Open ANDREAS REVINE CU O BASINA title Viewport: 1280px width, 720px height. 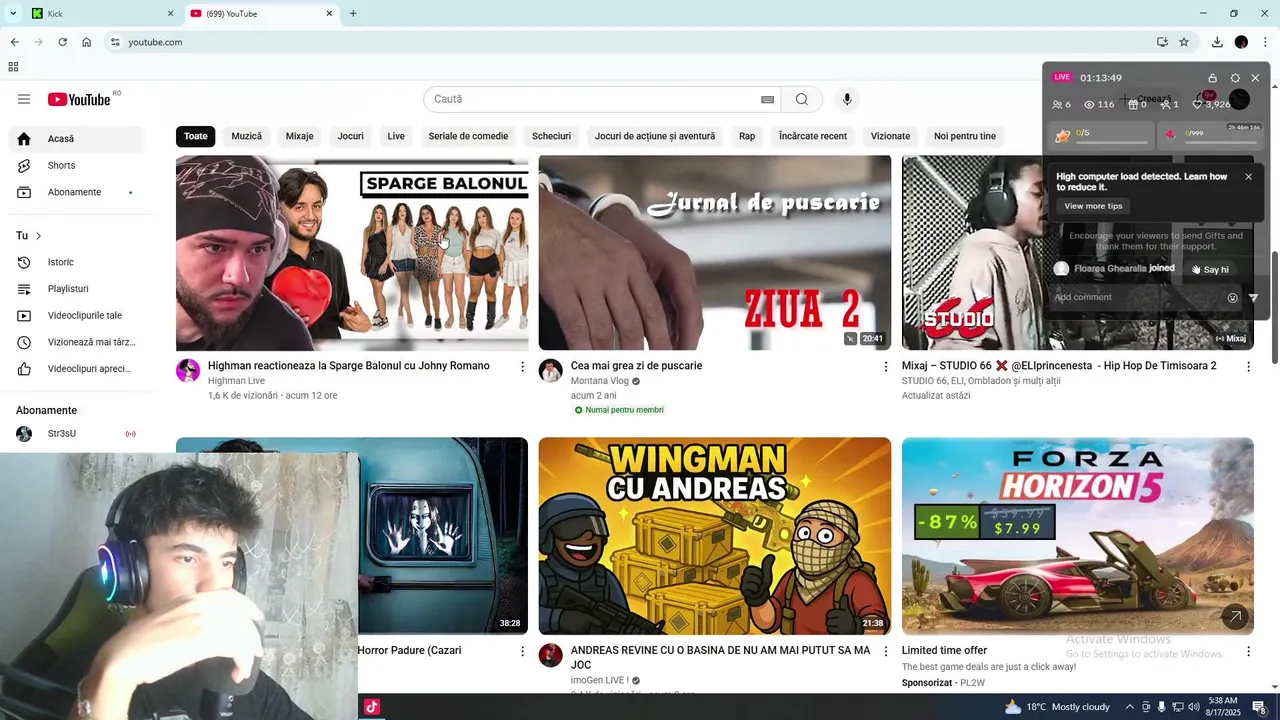click(x=720, y=657)
